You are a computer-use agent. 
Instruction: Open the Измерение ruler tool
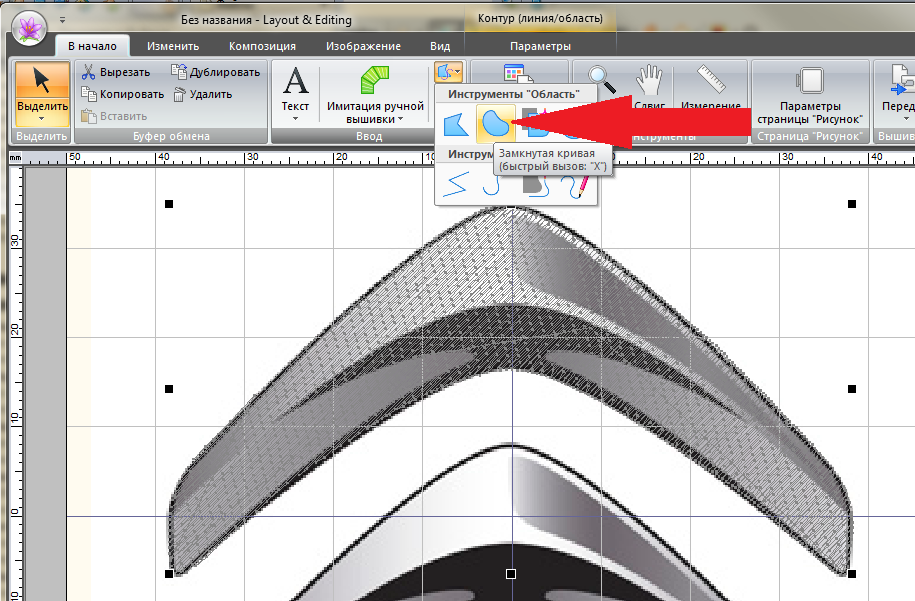(x=711, y=80)
